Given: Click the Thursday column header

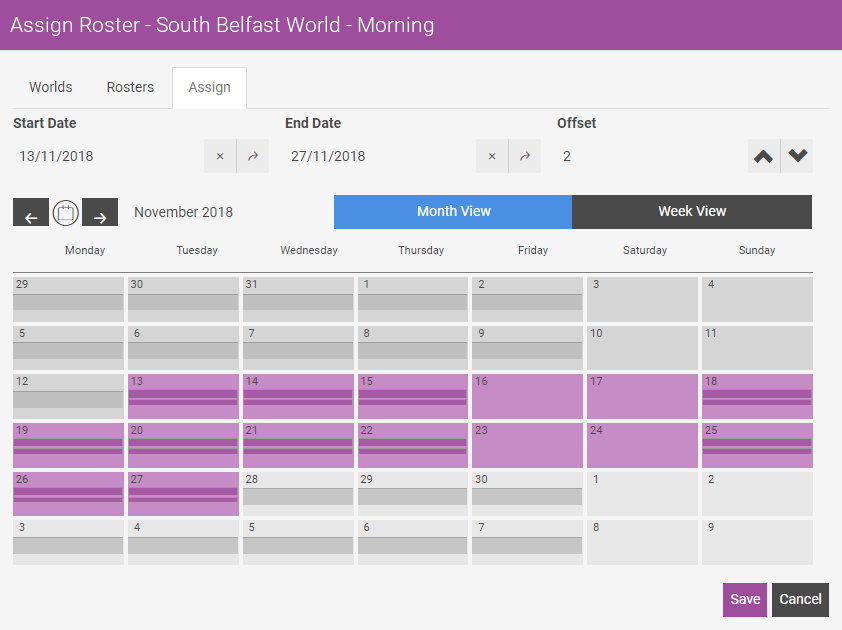Looking at the screenshot, I should pyautogui.click(x=421, y=250).
